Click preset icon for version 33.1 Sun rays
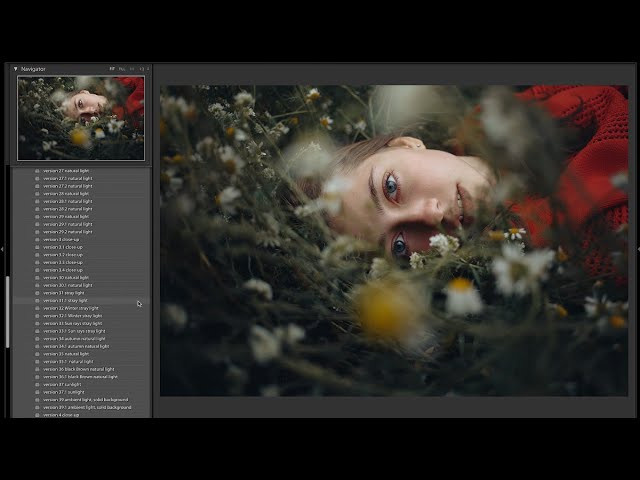 click(x=37, y=331)
